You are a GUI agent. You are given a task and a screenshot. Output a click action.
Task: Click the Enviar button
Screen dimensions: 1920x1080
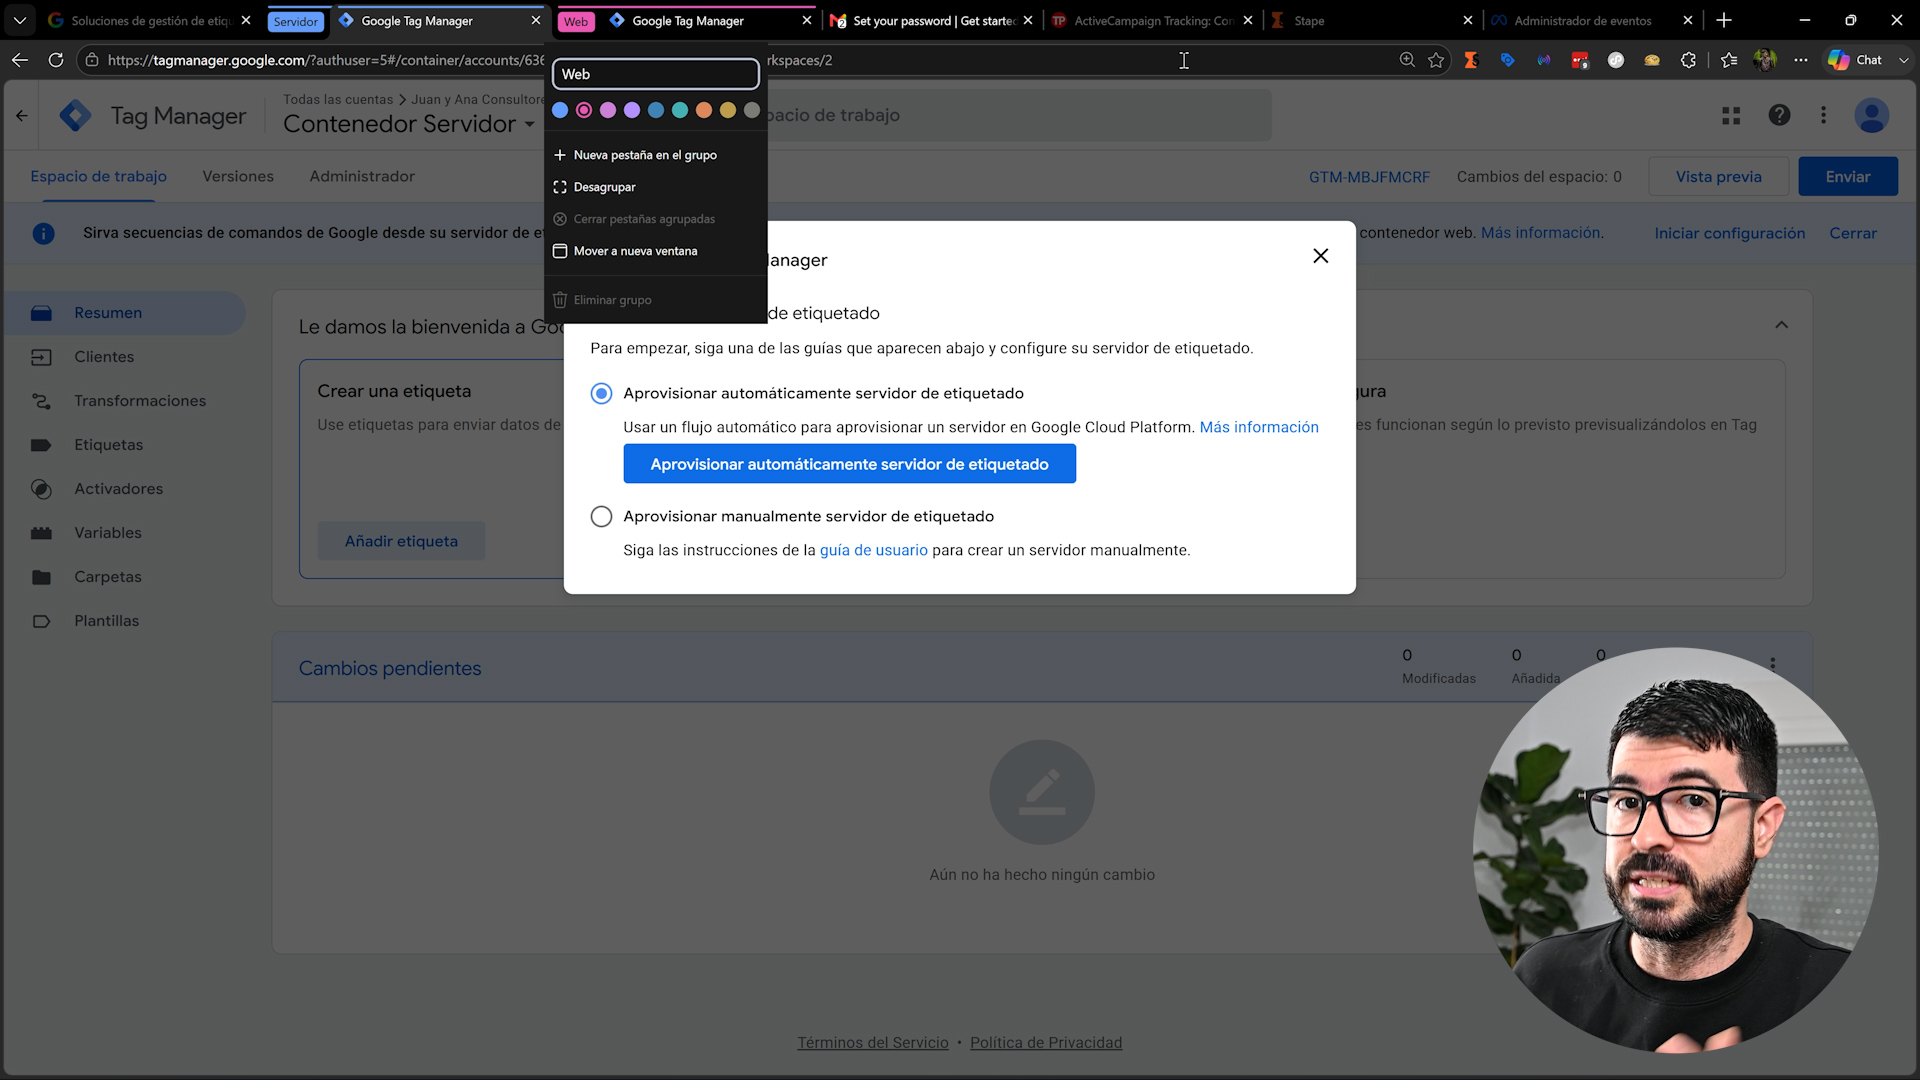pyautogui.click(x=1847, y=176)
